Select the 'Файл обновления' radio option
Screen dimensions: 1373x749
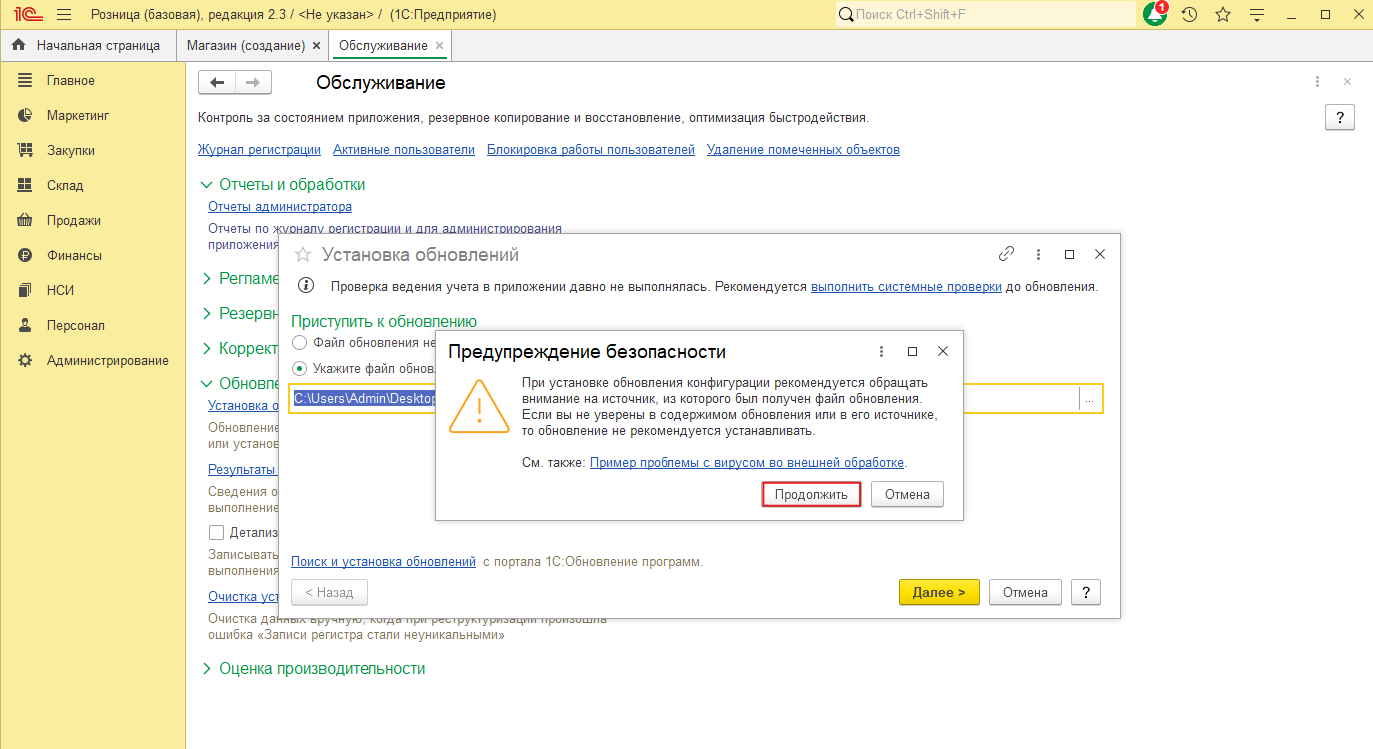pyautogui.click(x=299, y=342)
